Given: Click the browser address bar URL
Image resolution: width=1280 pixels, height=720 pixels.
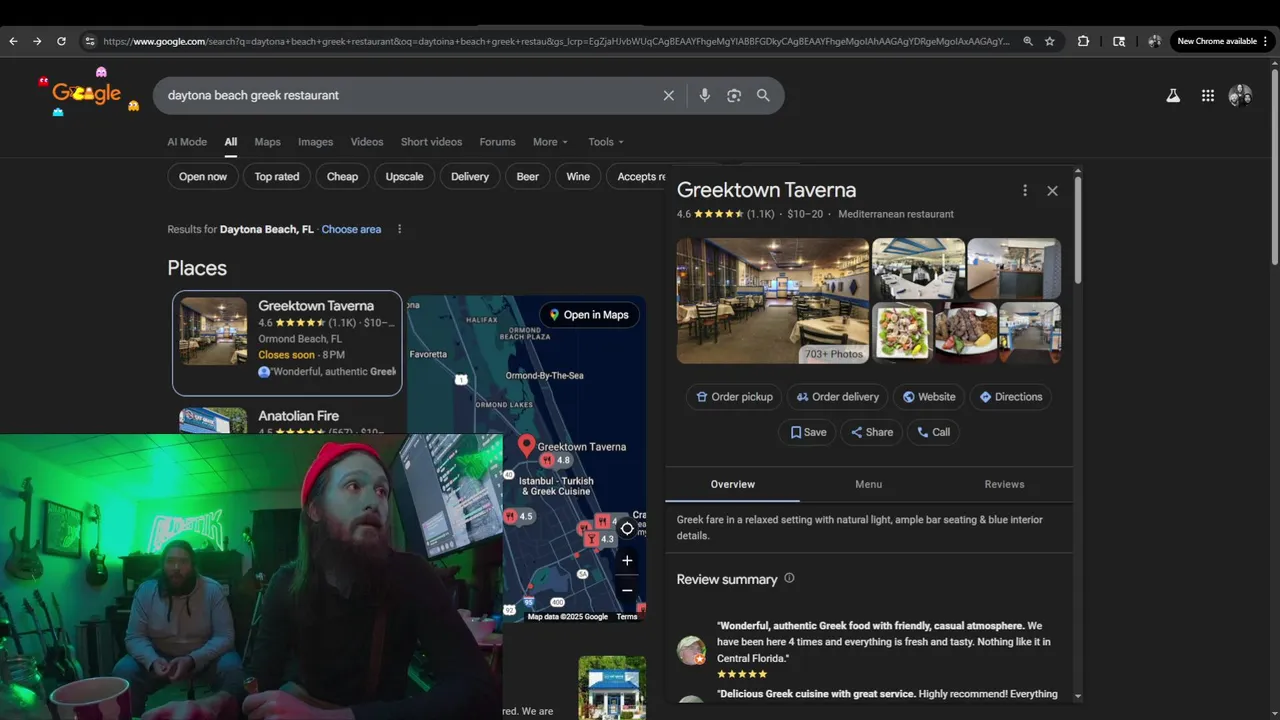Looking at the screenshot, I should (x=557, y=41).
